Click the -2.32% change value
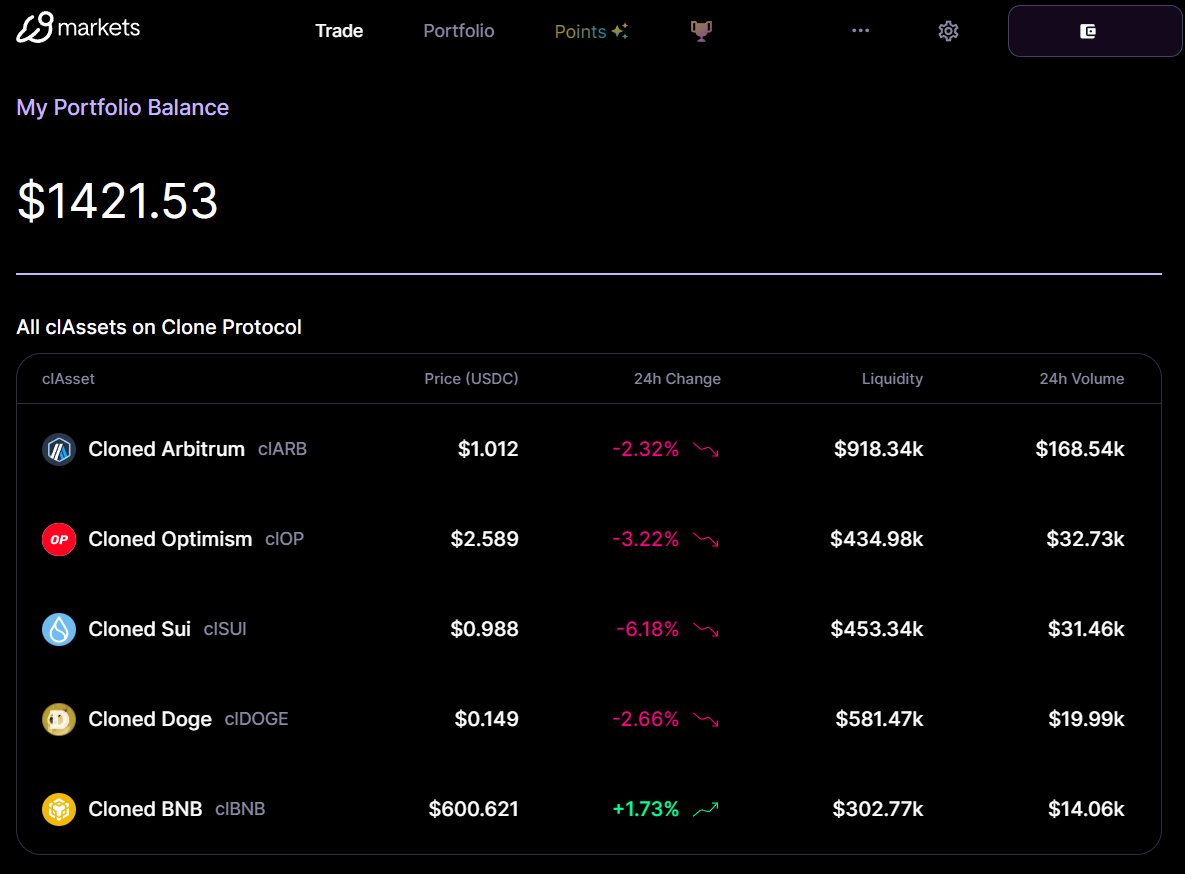 [x=645, y=449]
